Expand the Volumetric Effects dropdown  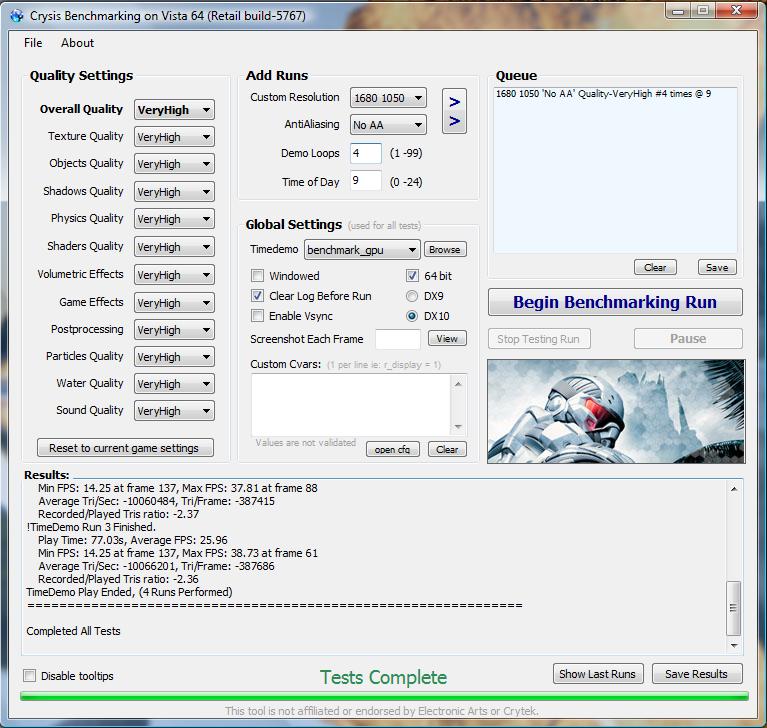click(174, 274)
